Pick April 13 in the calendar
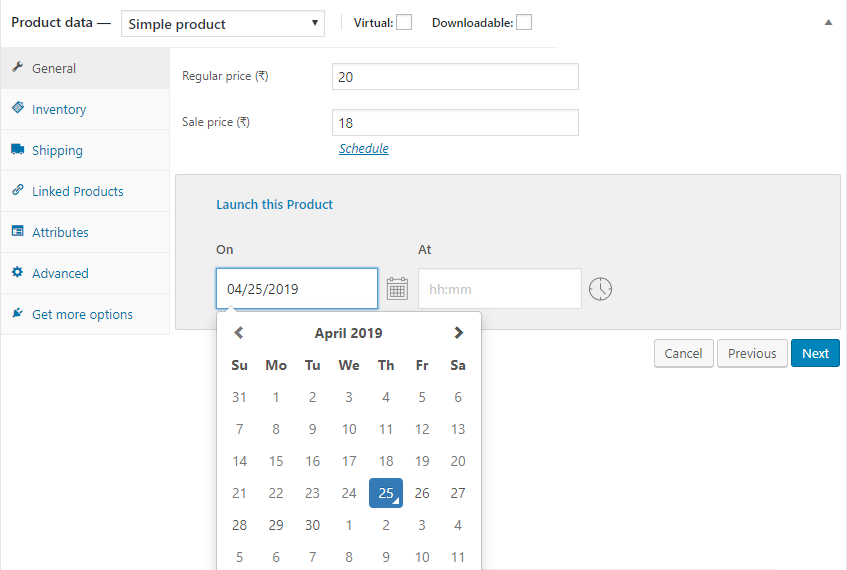This screenshot has width=847, height=570. [458, 429]
